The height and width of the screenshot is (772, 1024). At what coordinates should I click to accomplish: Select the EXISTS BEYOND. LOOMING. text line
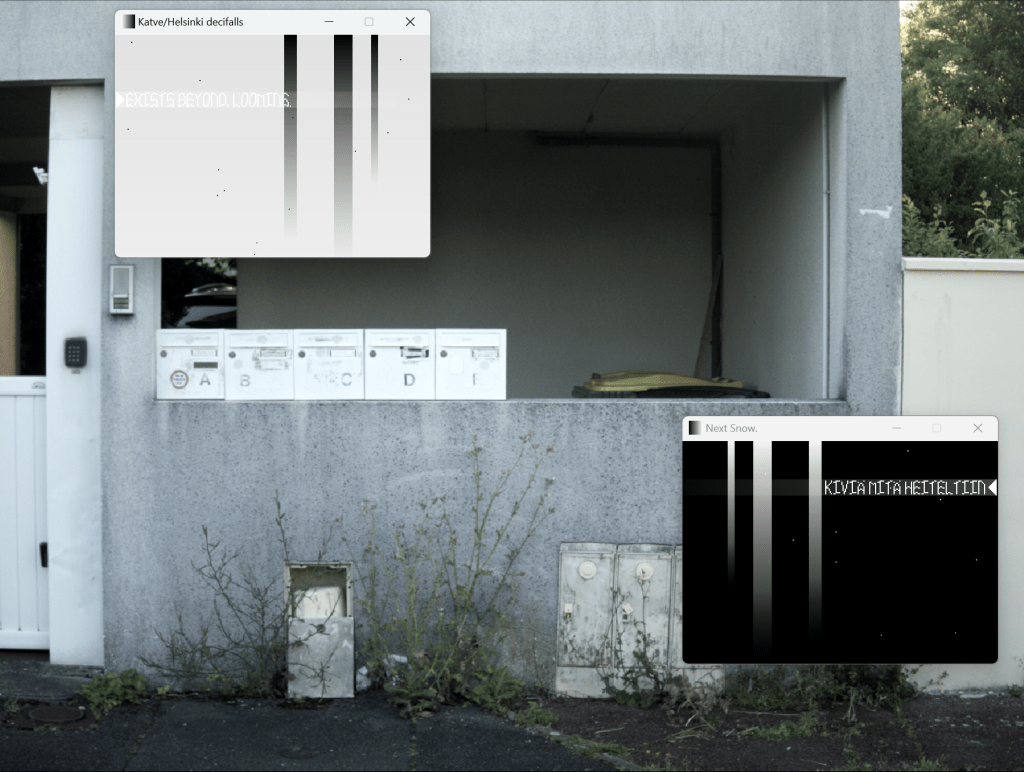(208, 101)
